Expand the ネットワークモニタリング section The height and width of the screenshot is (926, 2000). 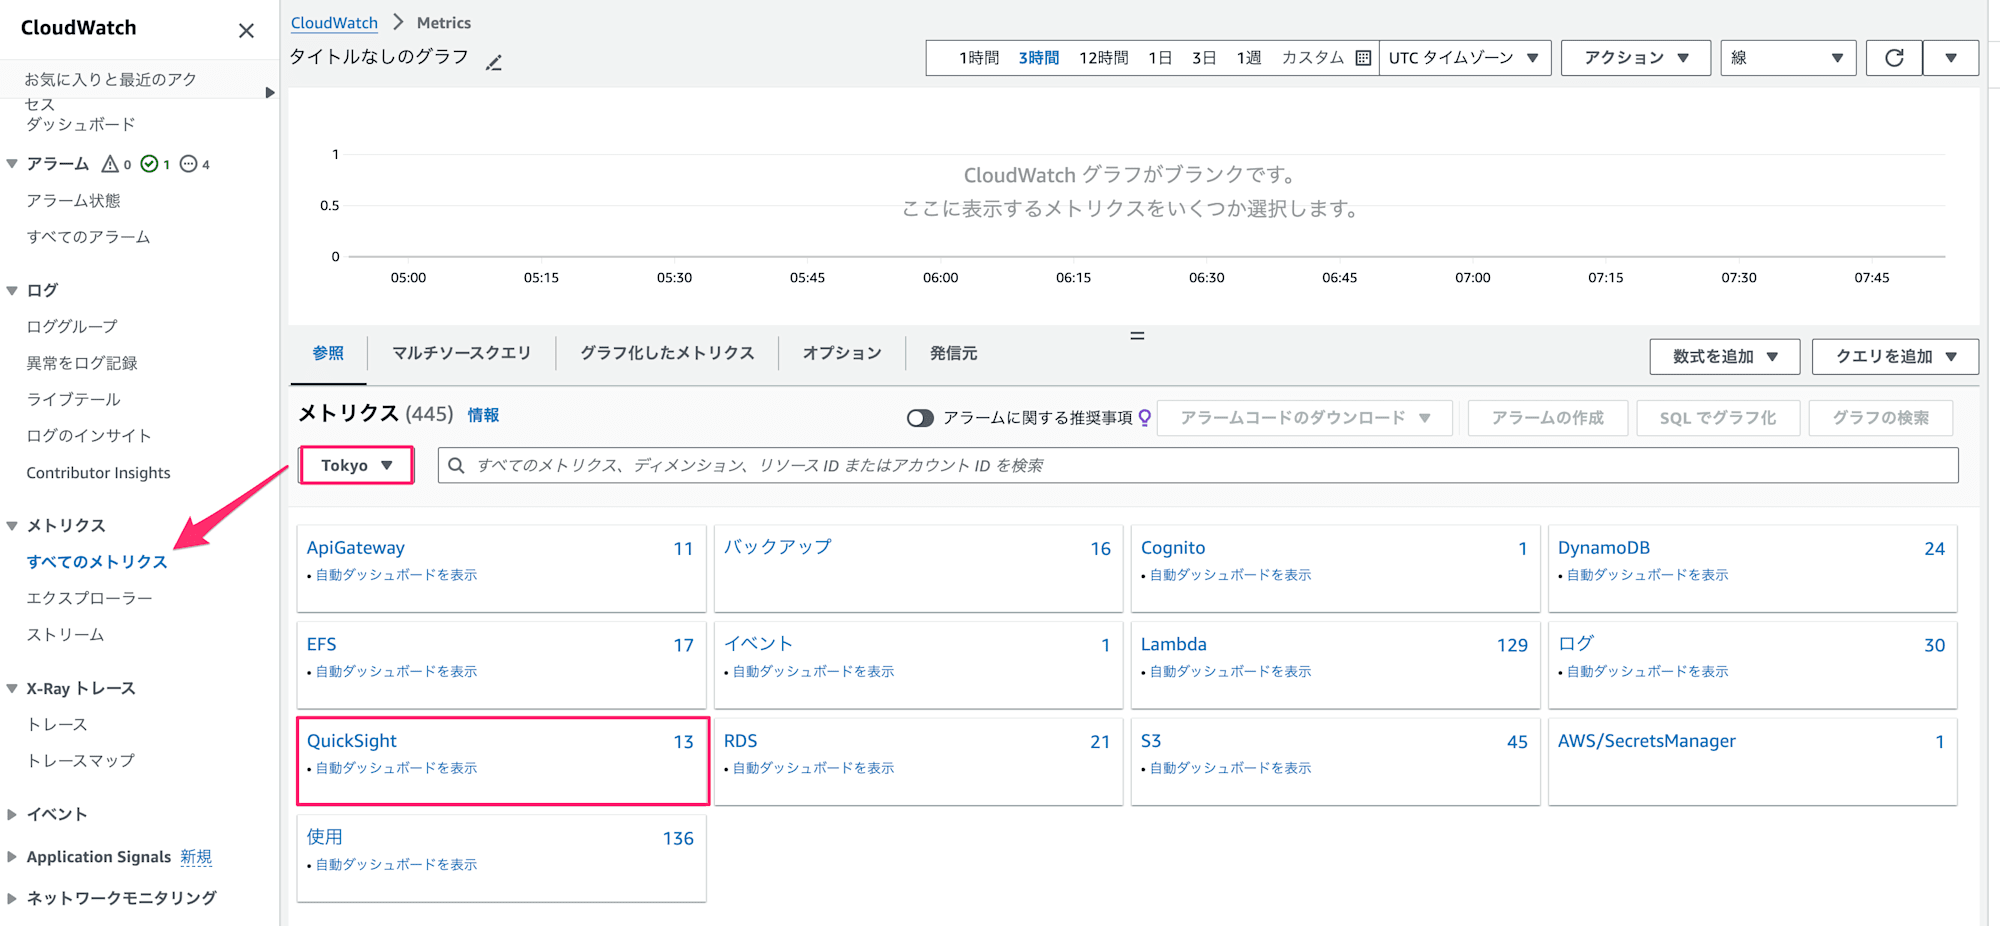coord(12,899)
